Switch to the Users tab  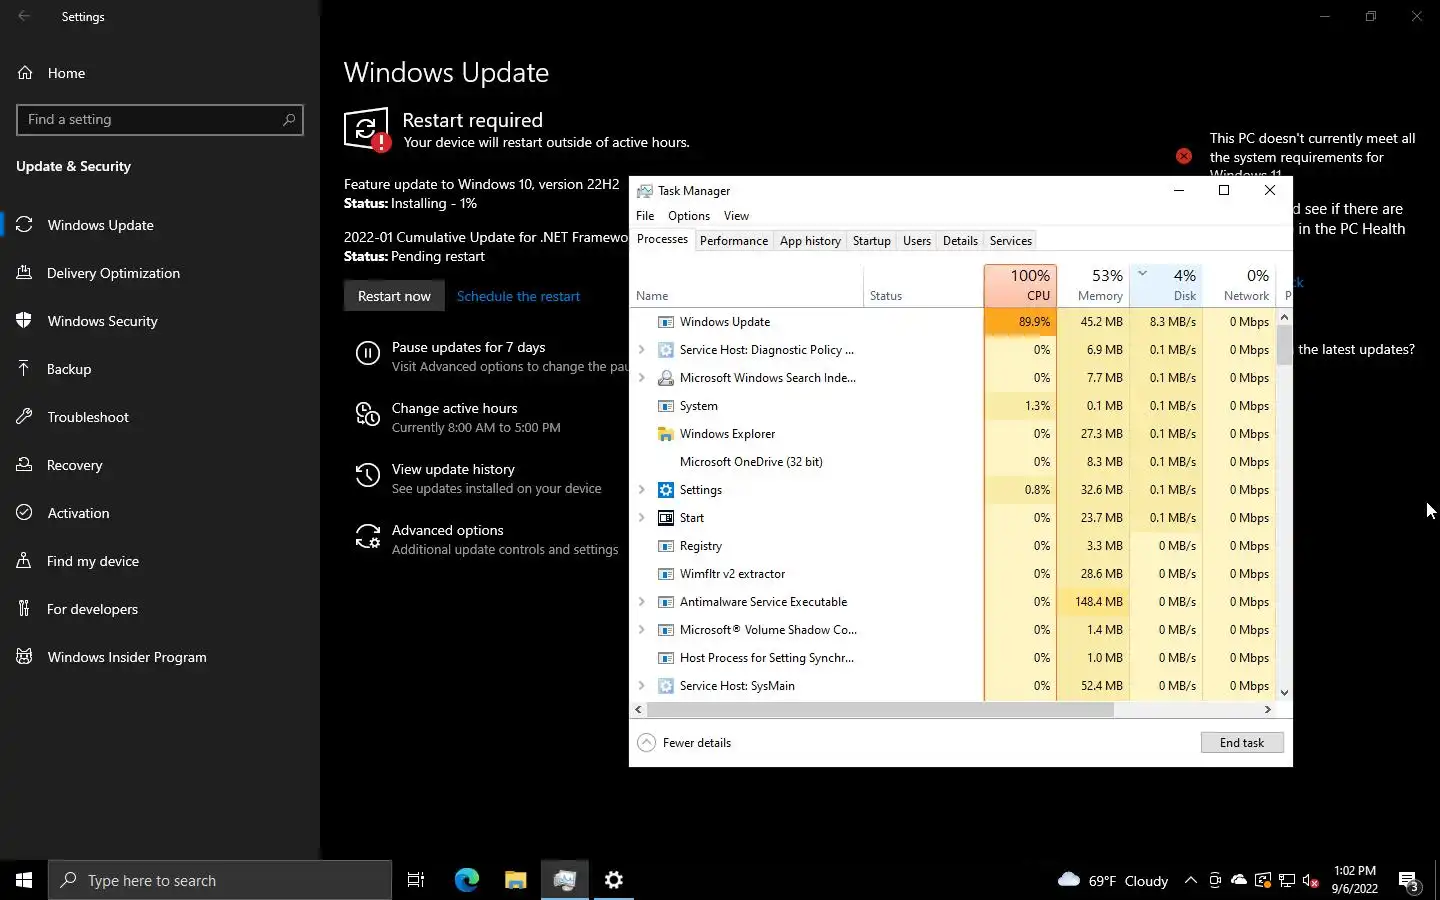point(917,241)
